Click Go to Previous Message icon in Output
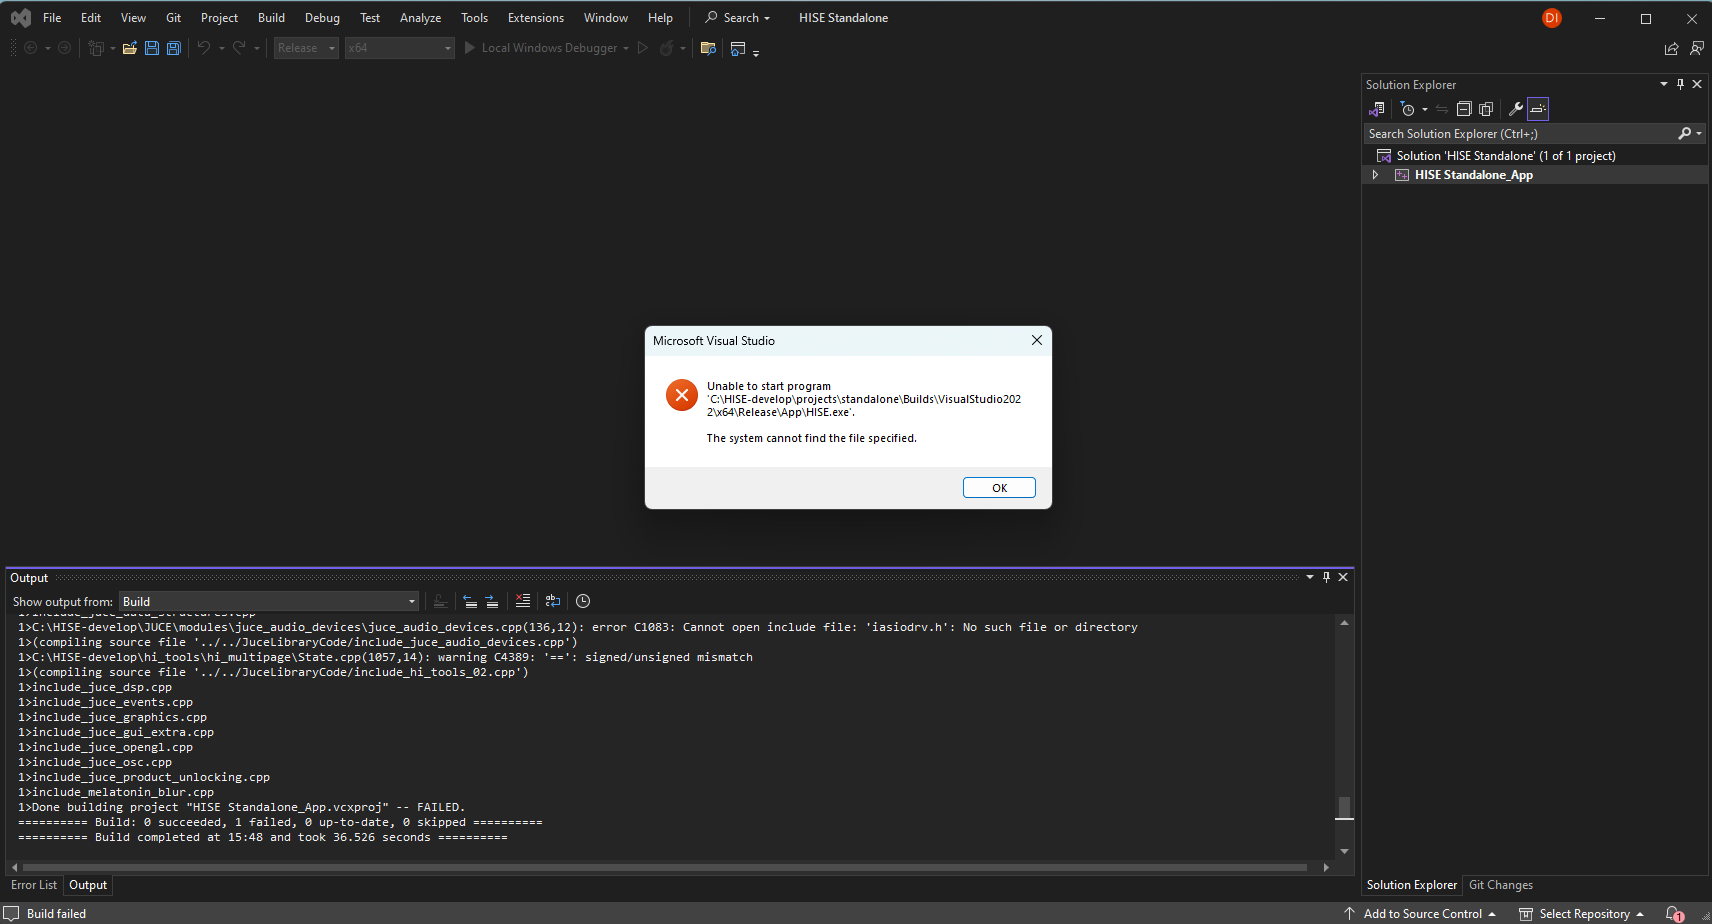Screen dimensions: 1712x924 470,601
